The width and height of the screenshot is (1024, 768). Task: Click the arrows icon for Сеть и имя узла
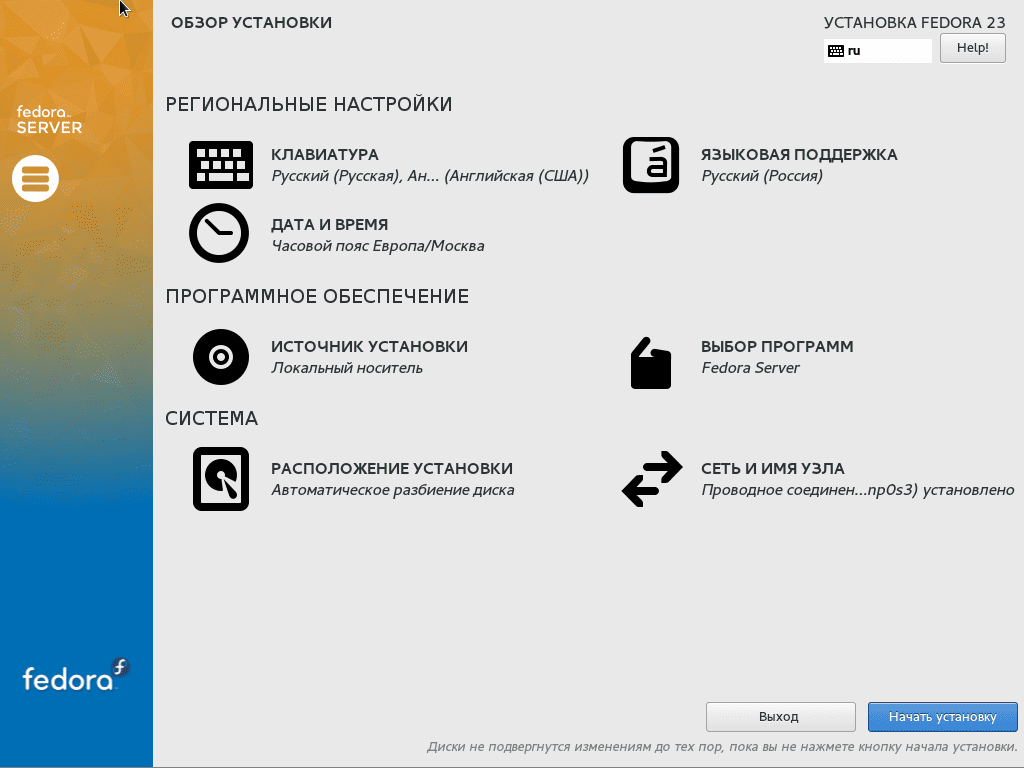(x=651, y=479)
